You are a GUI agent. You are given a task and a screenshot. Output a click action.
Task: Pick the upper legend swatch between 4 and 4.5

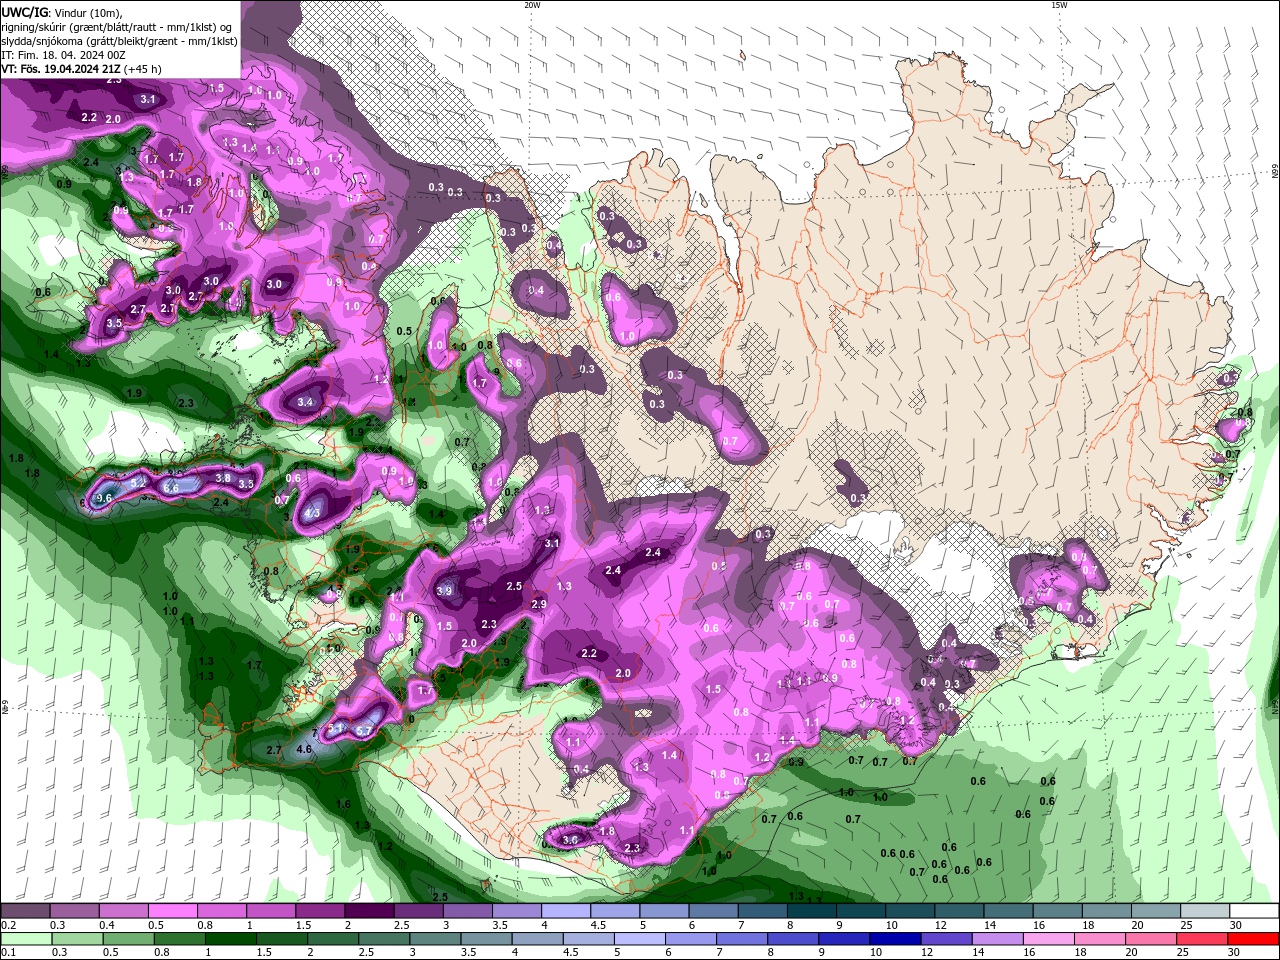click(565, 911)
